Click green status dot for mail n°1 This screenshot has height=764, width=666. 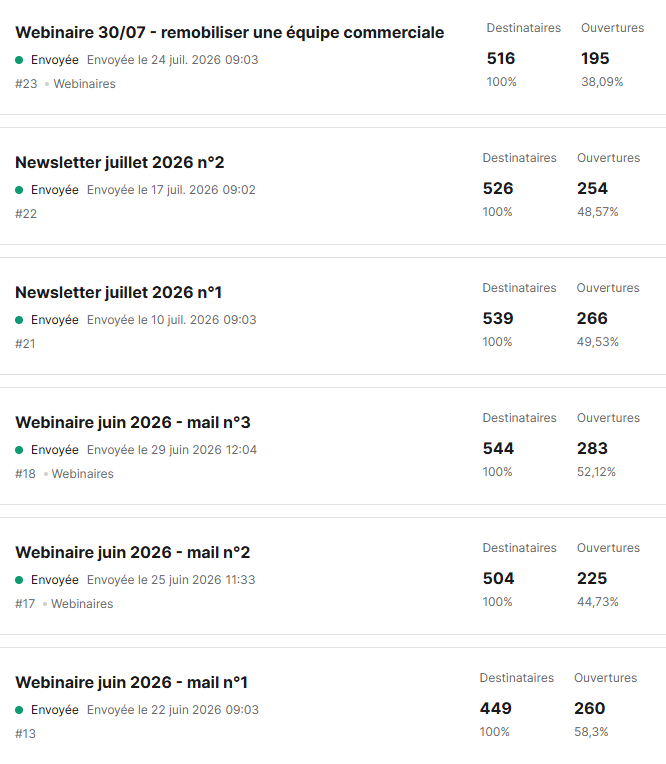[x=19, y=710]
